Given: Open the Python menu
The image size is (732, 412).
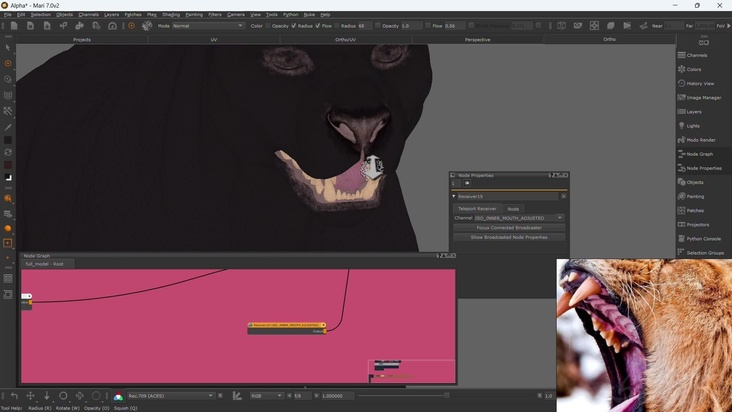Looking at the screenshot, I should point(290,14).
